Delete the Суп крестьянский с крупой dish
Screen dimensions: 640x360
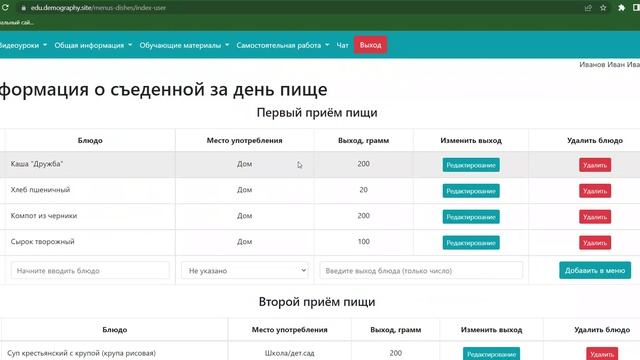click(x=602, y=353)
